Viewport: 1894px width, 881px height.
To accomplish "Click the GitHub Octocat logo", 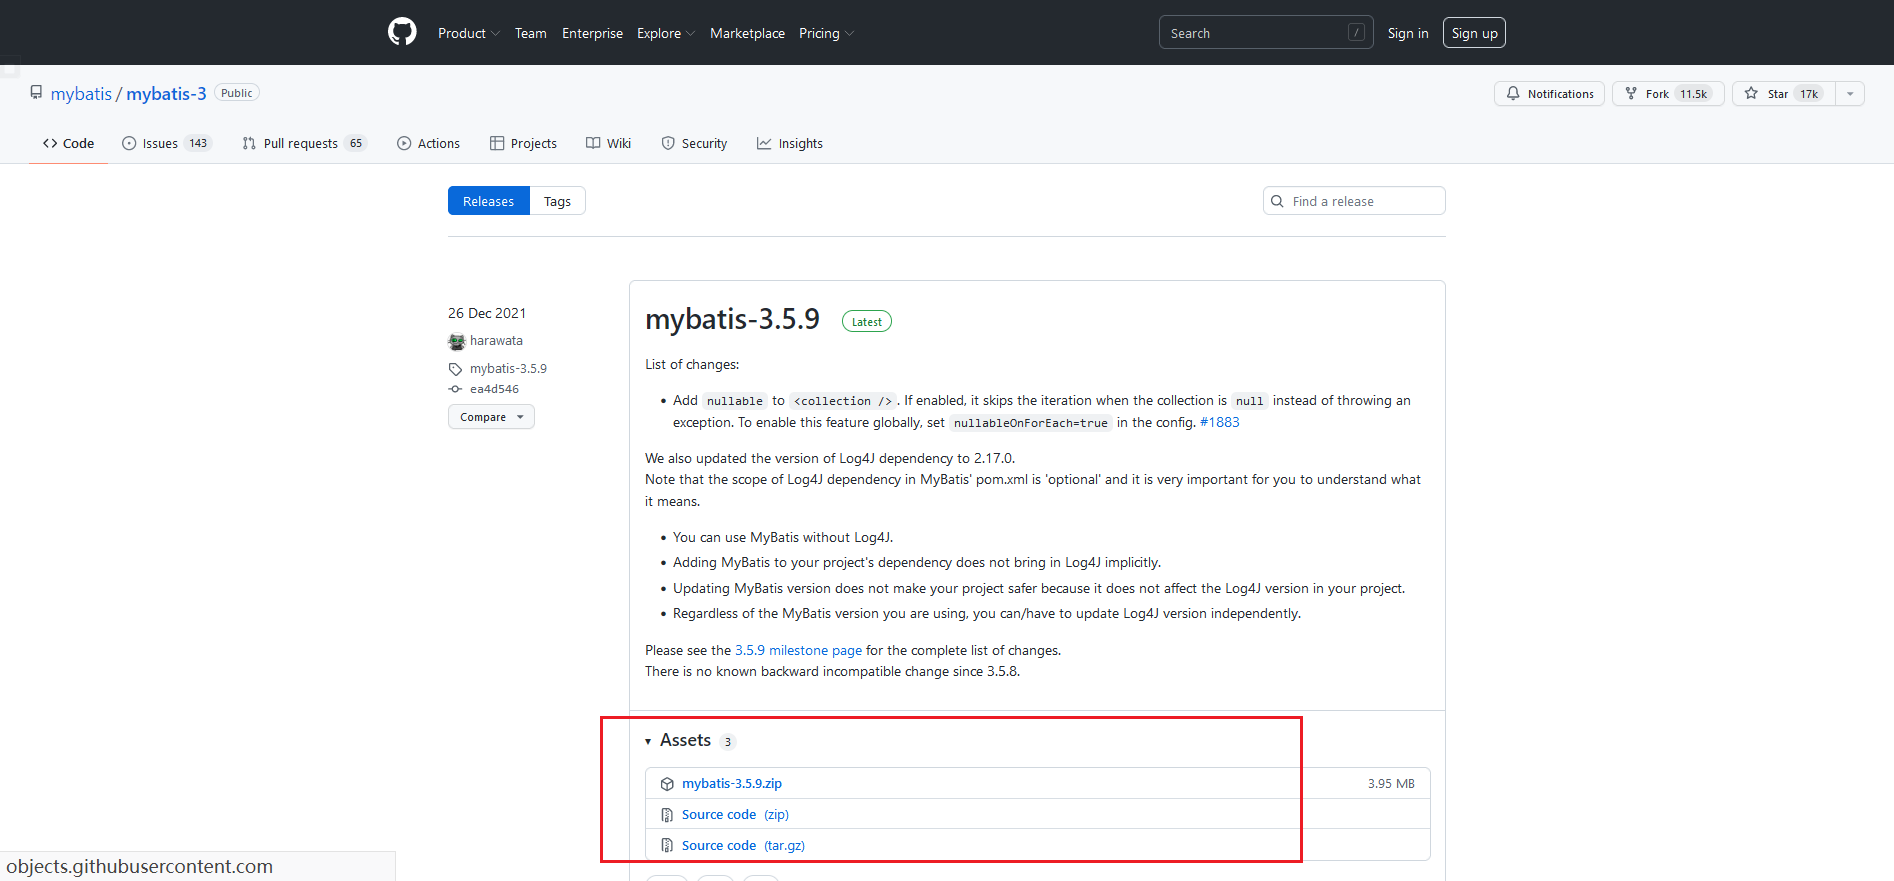I will point(402,32).
